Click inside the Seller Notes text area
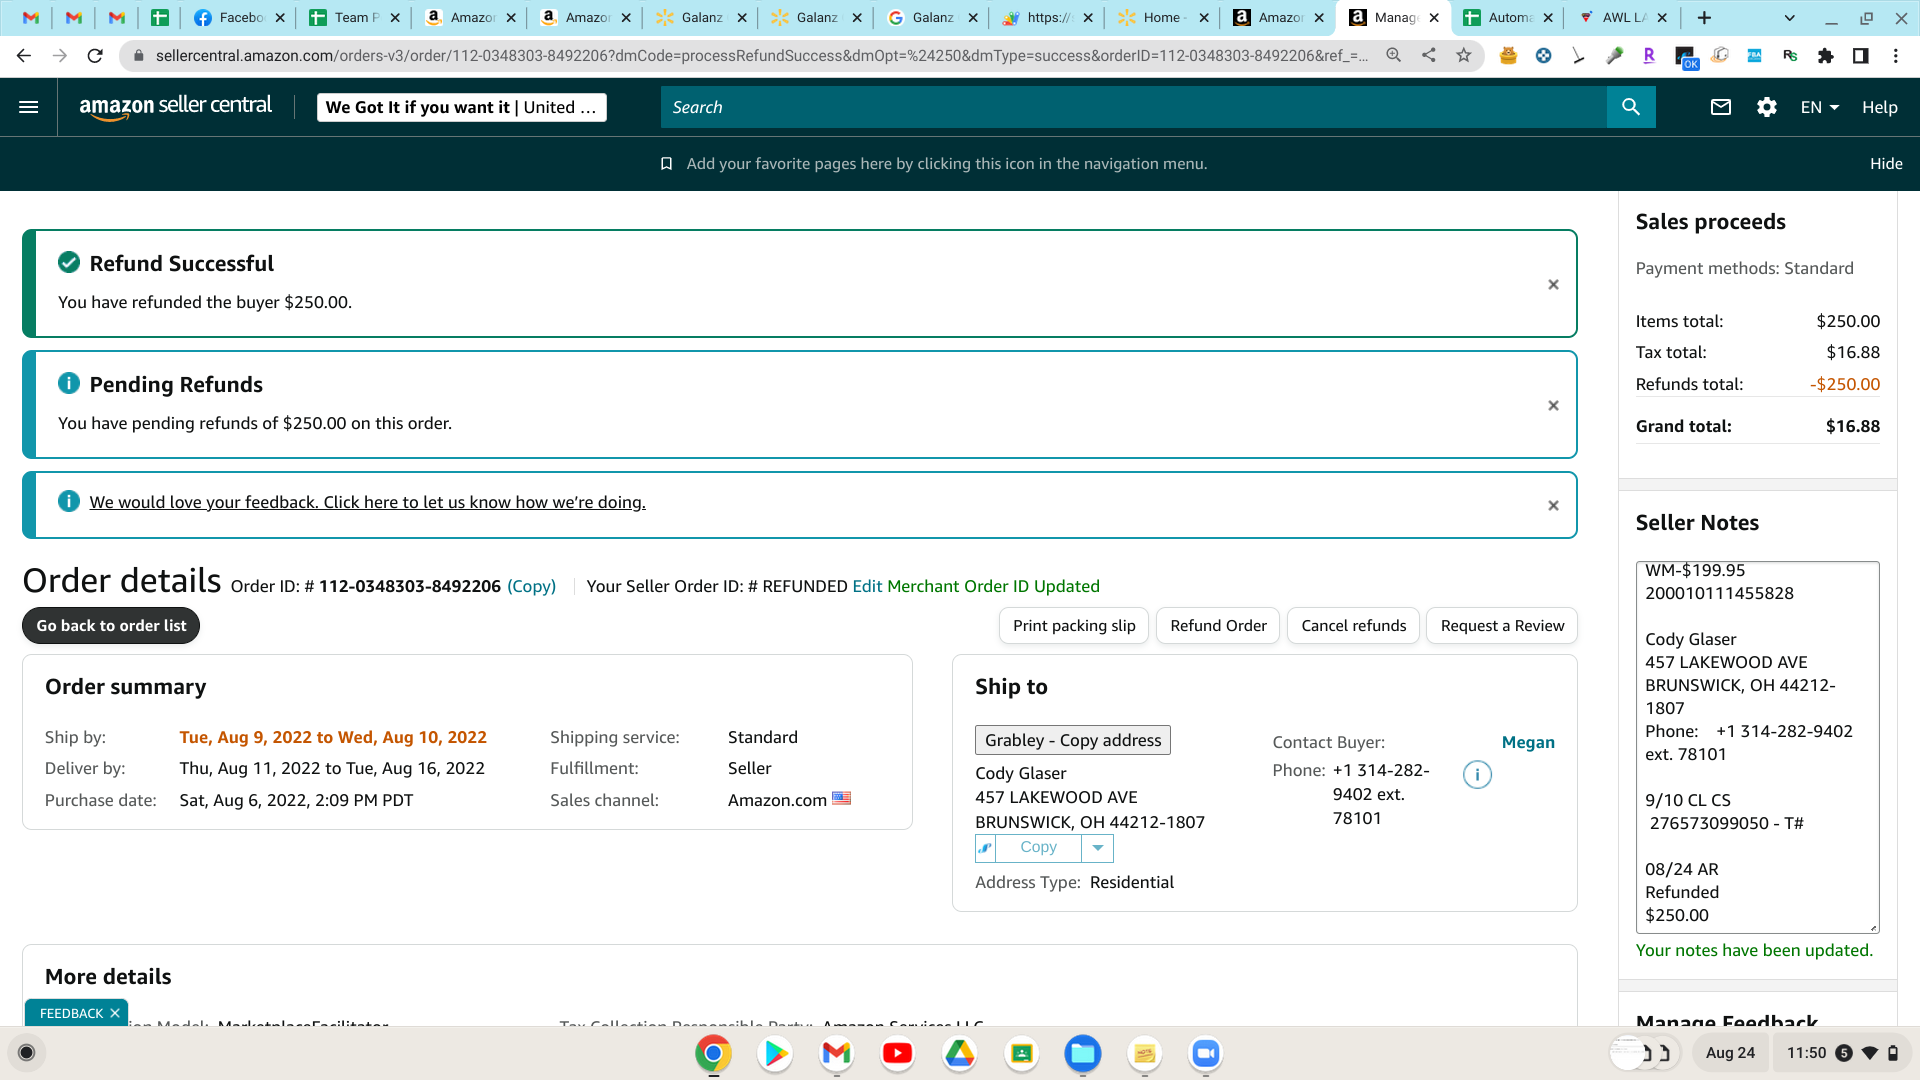 (1757, 747)
